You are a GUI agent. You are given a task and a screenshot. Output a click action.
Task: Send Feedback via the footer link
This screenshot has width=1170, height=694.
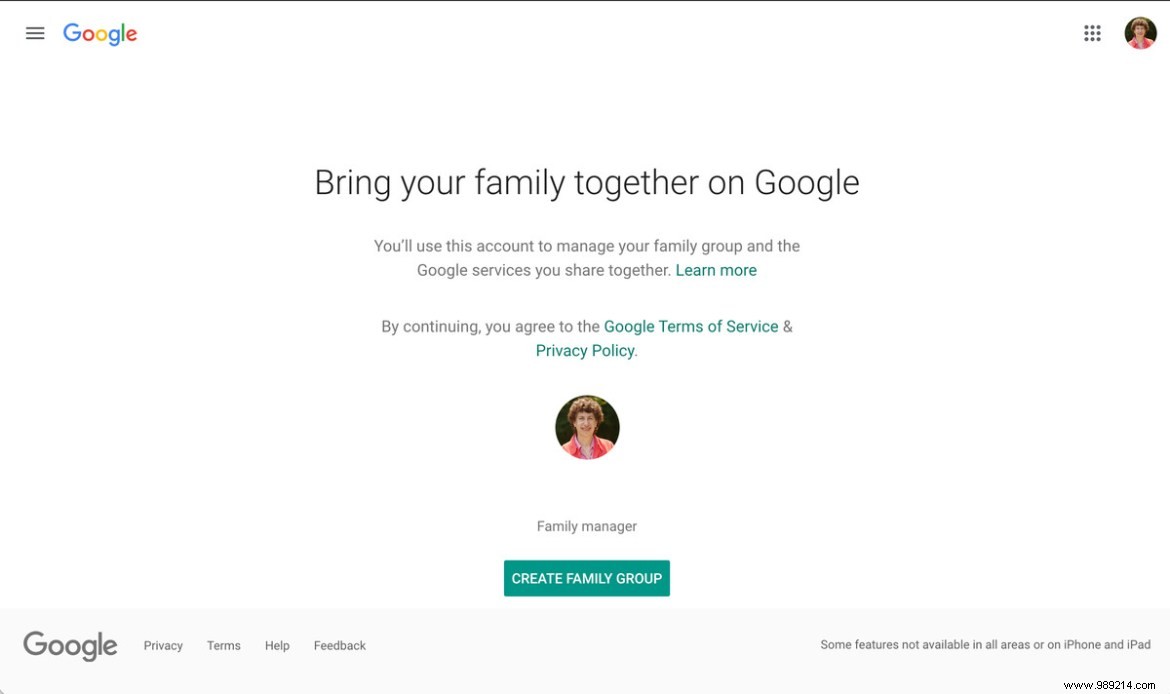(x=339, y=645)
